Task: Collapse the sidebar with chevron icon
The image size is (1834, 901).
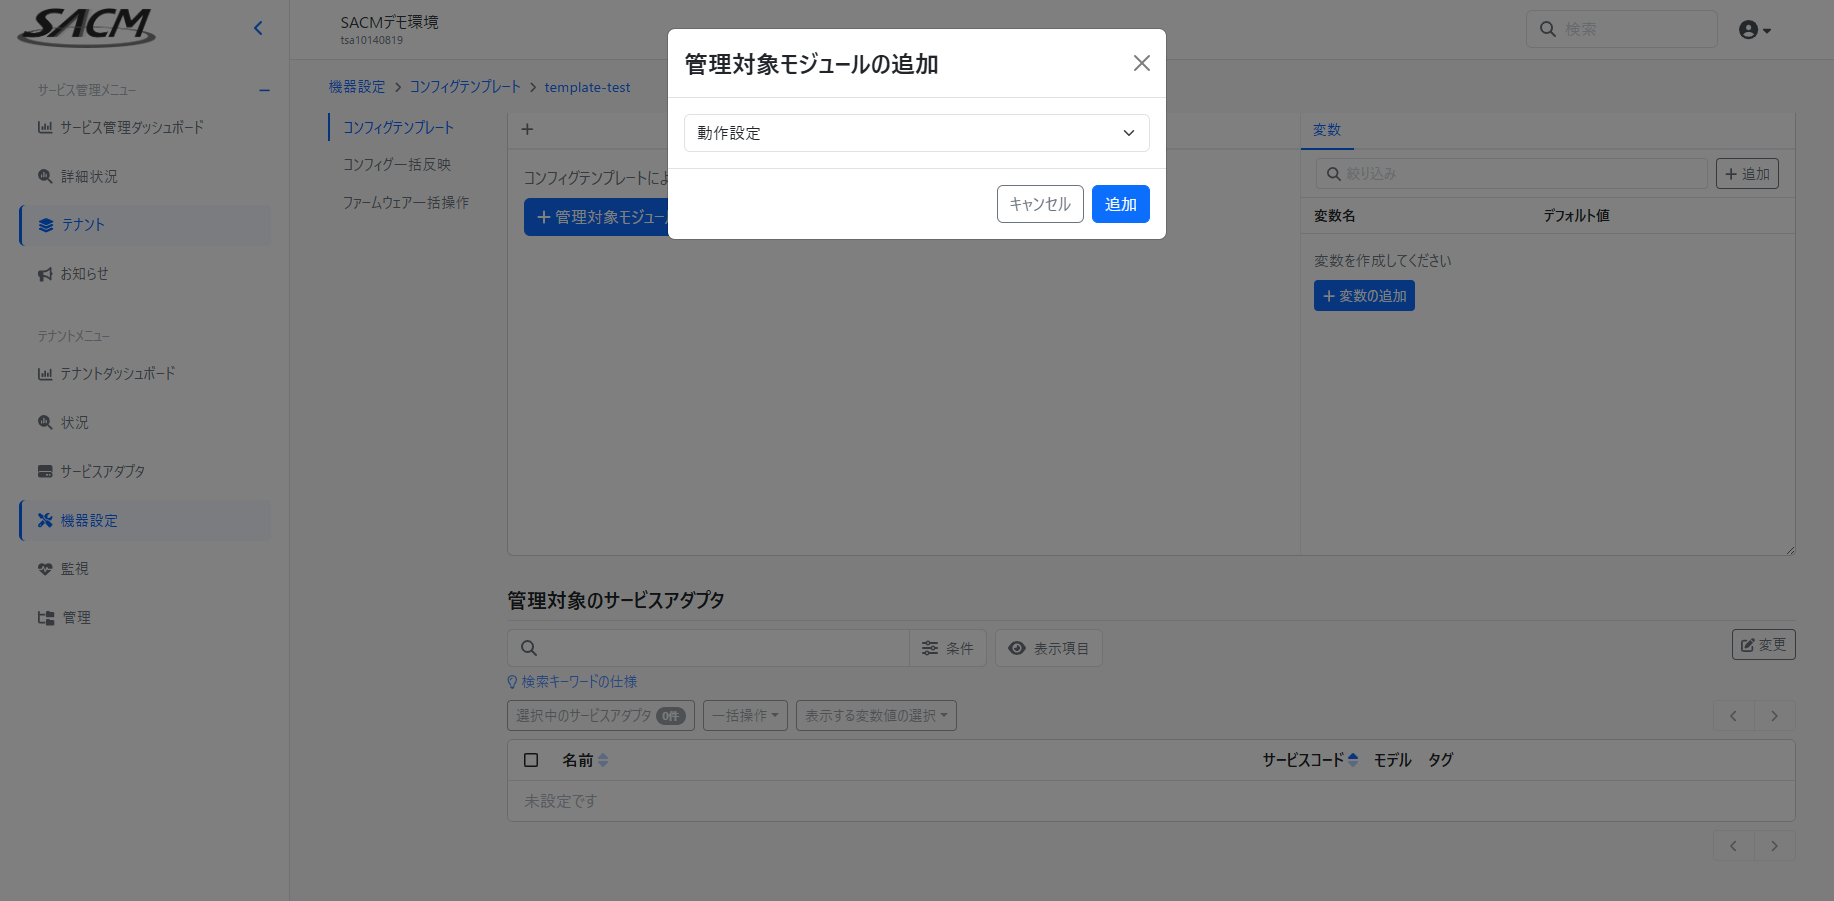Action: click(x=258, y=28)
